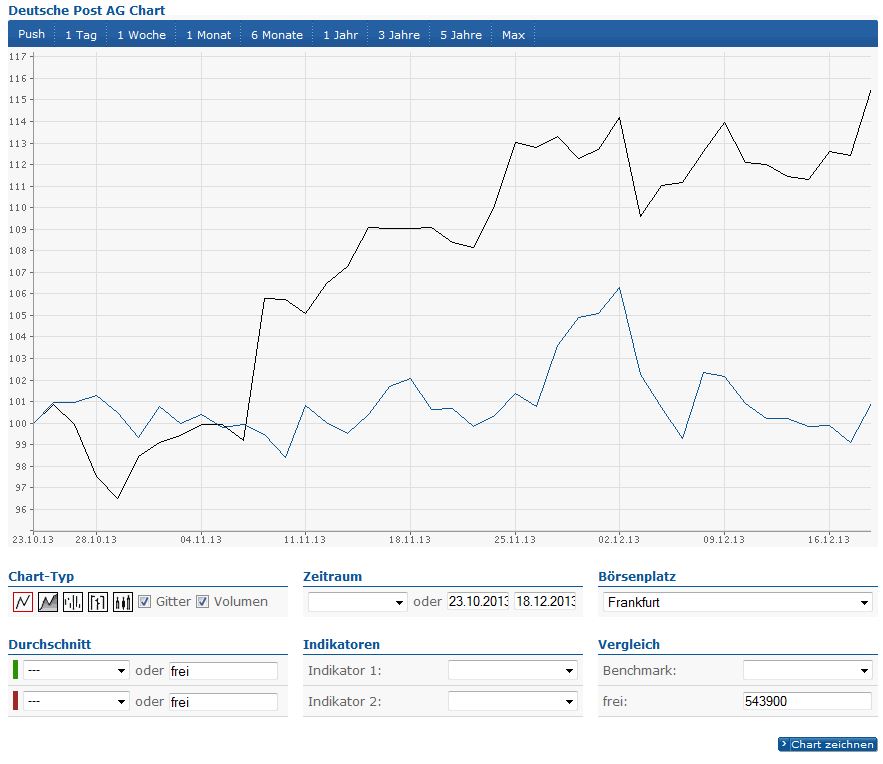This screenshot has height=764, width=883.
Task: Click the Zeitraum section heading
Action: [332, 577]
